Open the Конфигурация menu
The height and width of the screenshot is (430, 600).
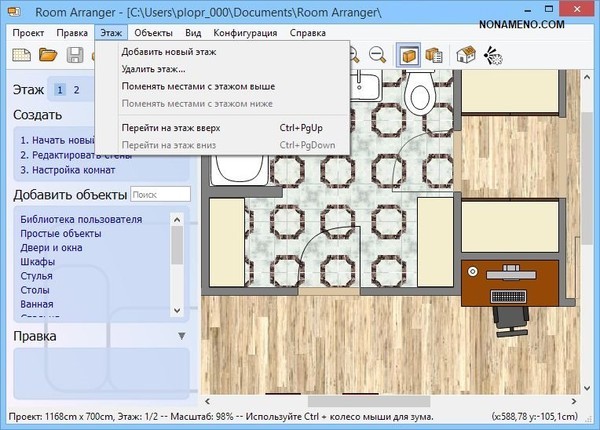(x=244, y=33)
